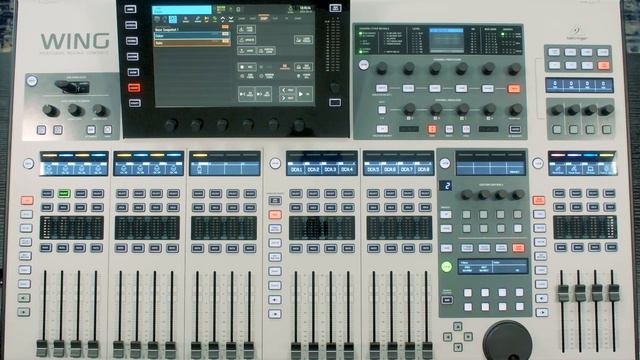Image resolution: width=640 pixels, height=360 pixels.
Task: Mute DCA 1 with its mute button
Action: (296, 248)
